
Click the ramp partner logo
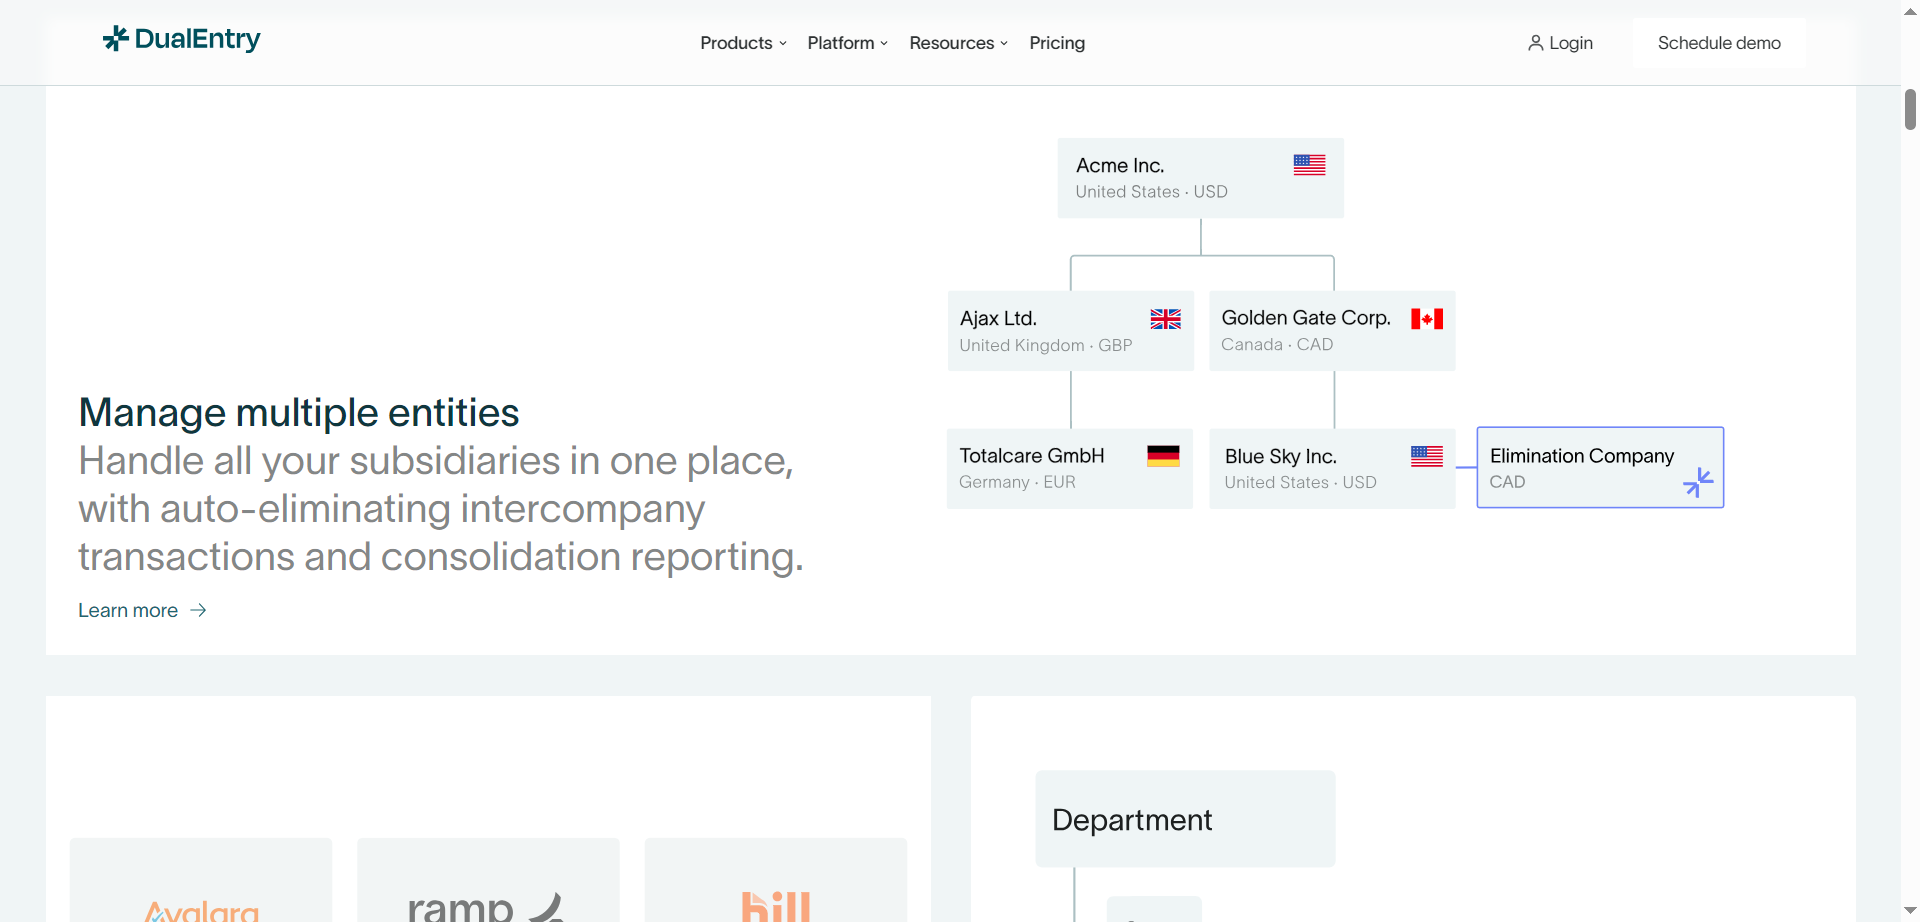click(x=487, y=906)
